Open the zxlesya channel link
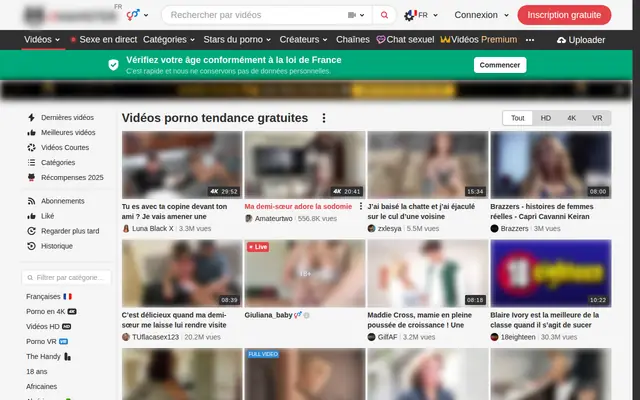640x400 pixels. pyautogui.click(x=389, y=229)
